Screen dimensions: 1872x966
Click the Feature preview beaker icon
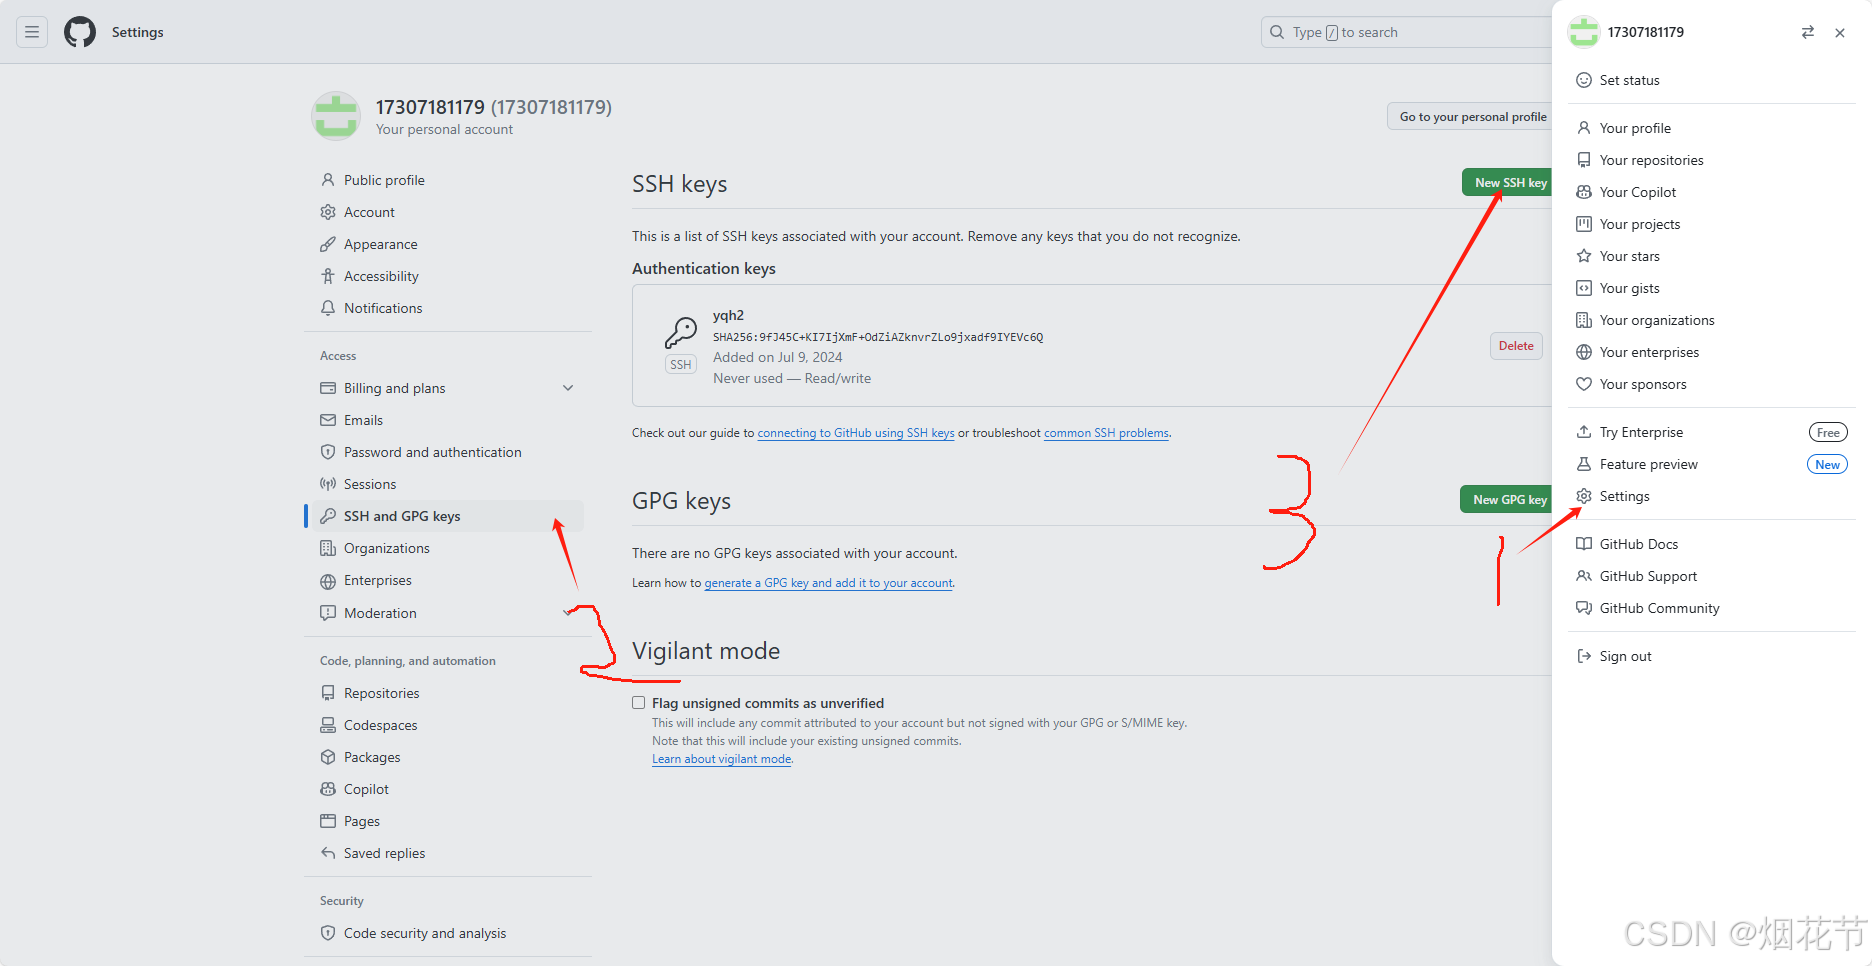pos(1584,464)
